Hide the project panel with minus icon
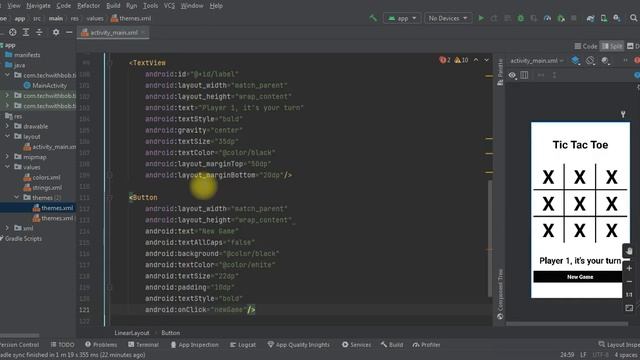 69,32
